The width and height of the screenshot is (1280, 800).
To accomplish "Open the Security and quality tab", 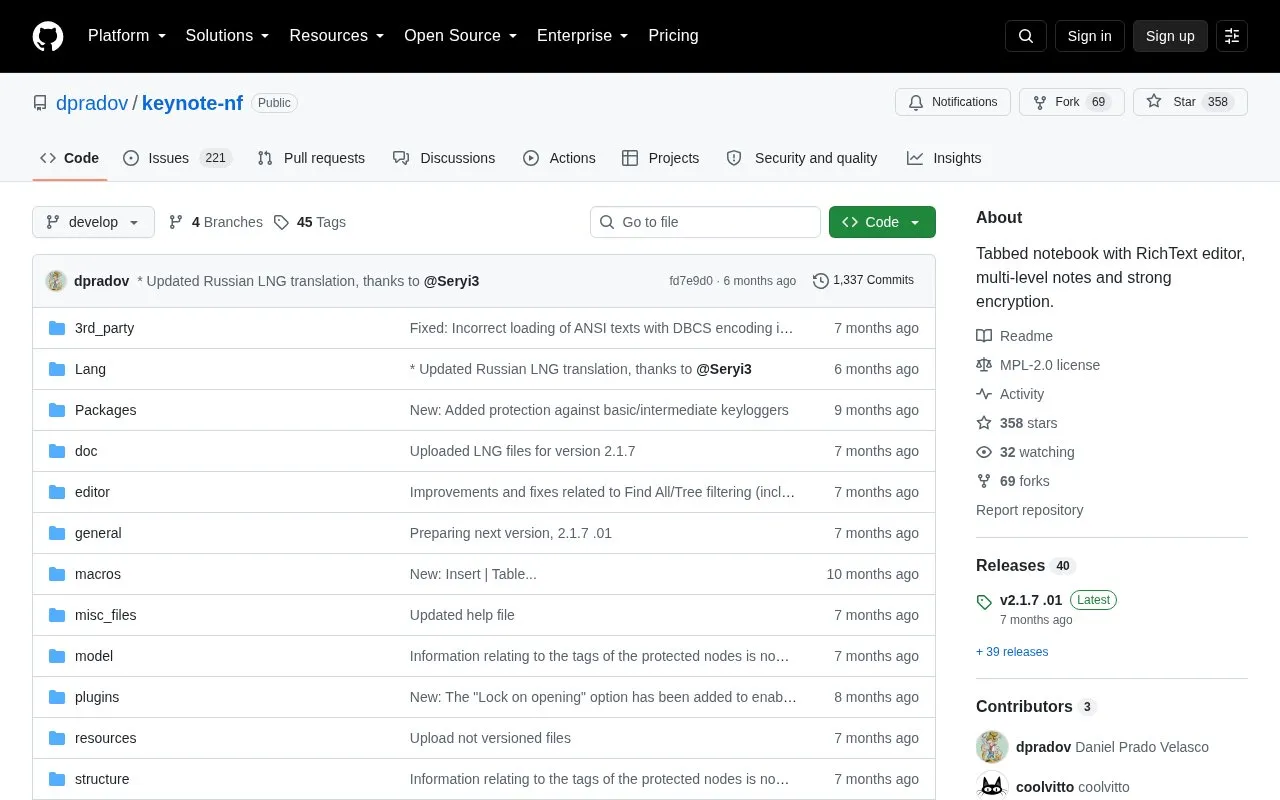I will pyautogui.click(x=802, y=158).
